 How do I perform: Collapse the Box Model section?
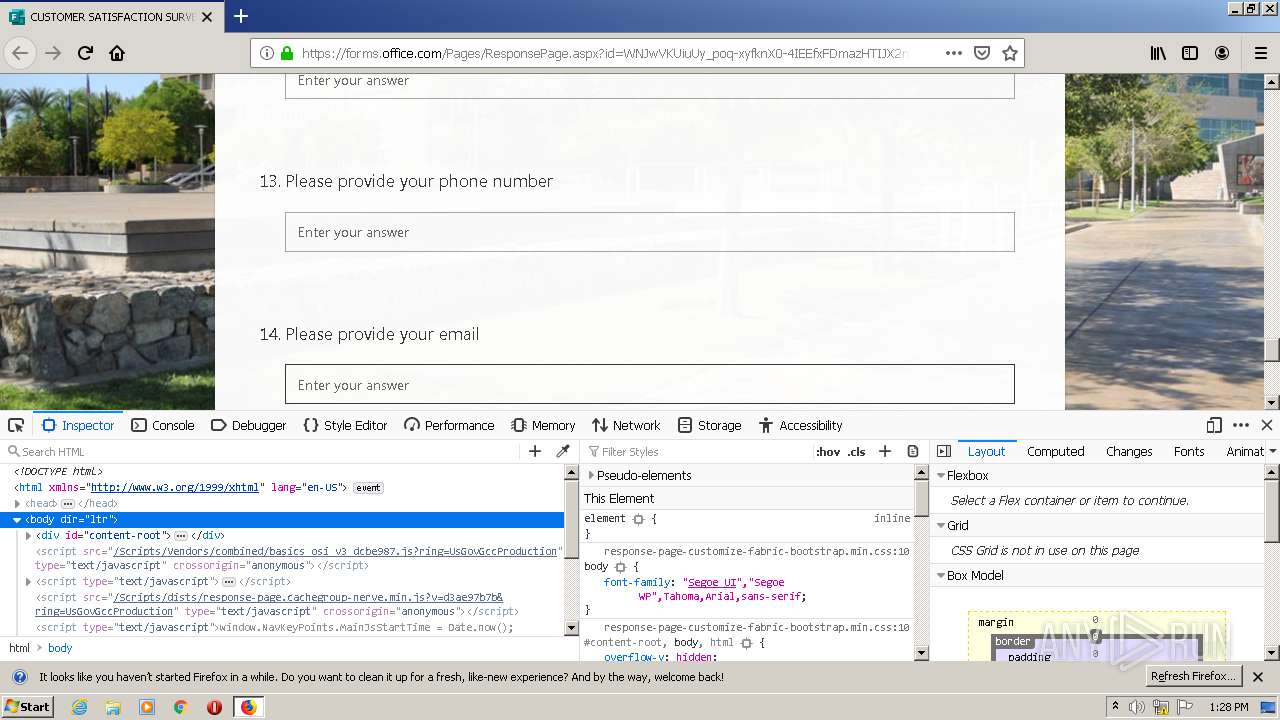point(941,576)
